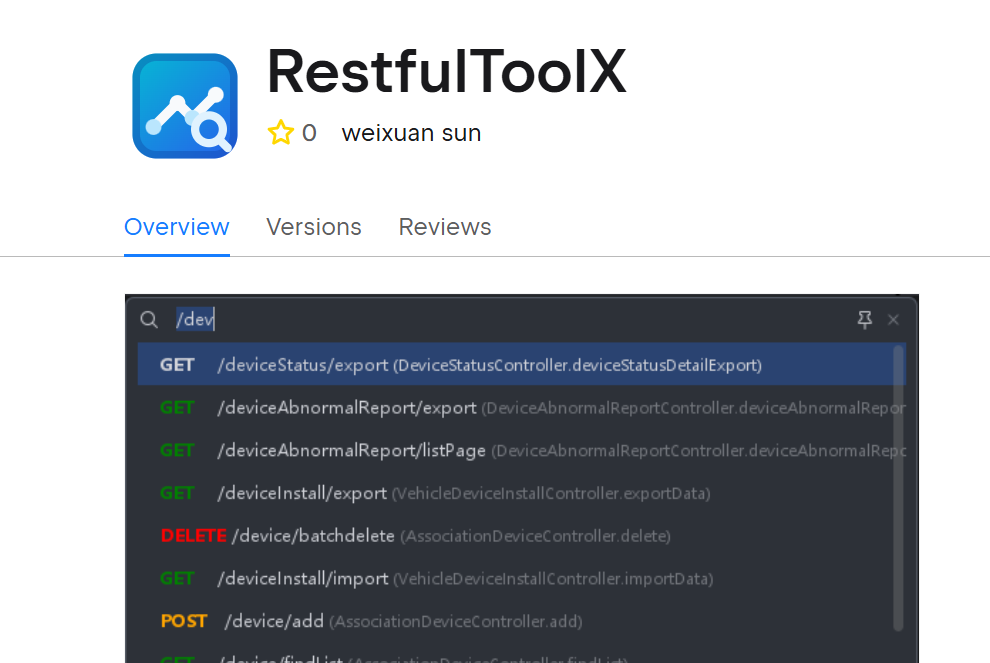Click the RestfulToolX plugin logo icon
The image size is (990, 663).
click(x=185, y=106)
